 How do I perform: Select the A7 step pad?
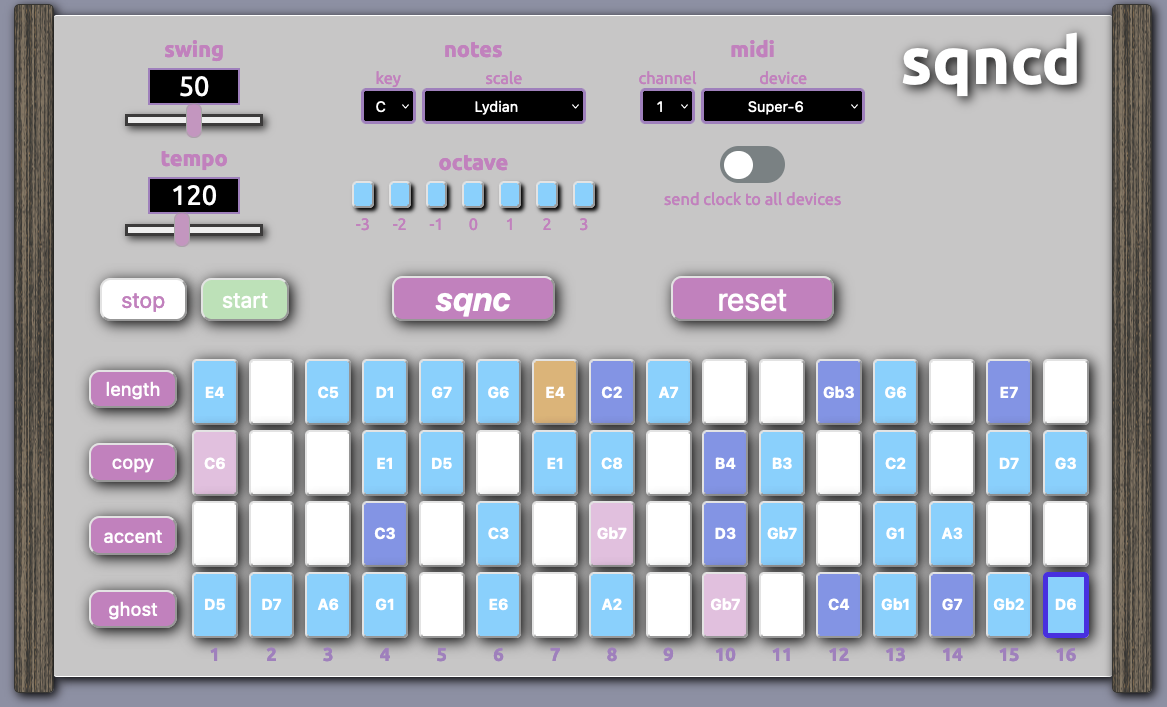coord(668,392)
